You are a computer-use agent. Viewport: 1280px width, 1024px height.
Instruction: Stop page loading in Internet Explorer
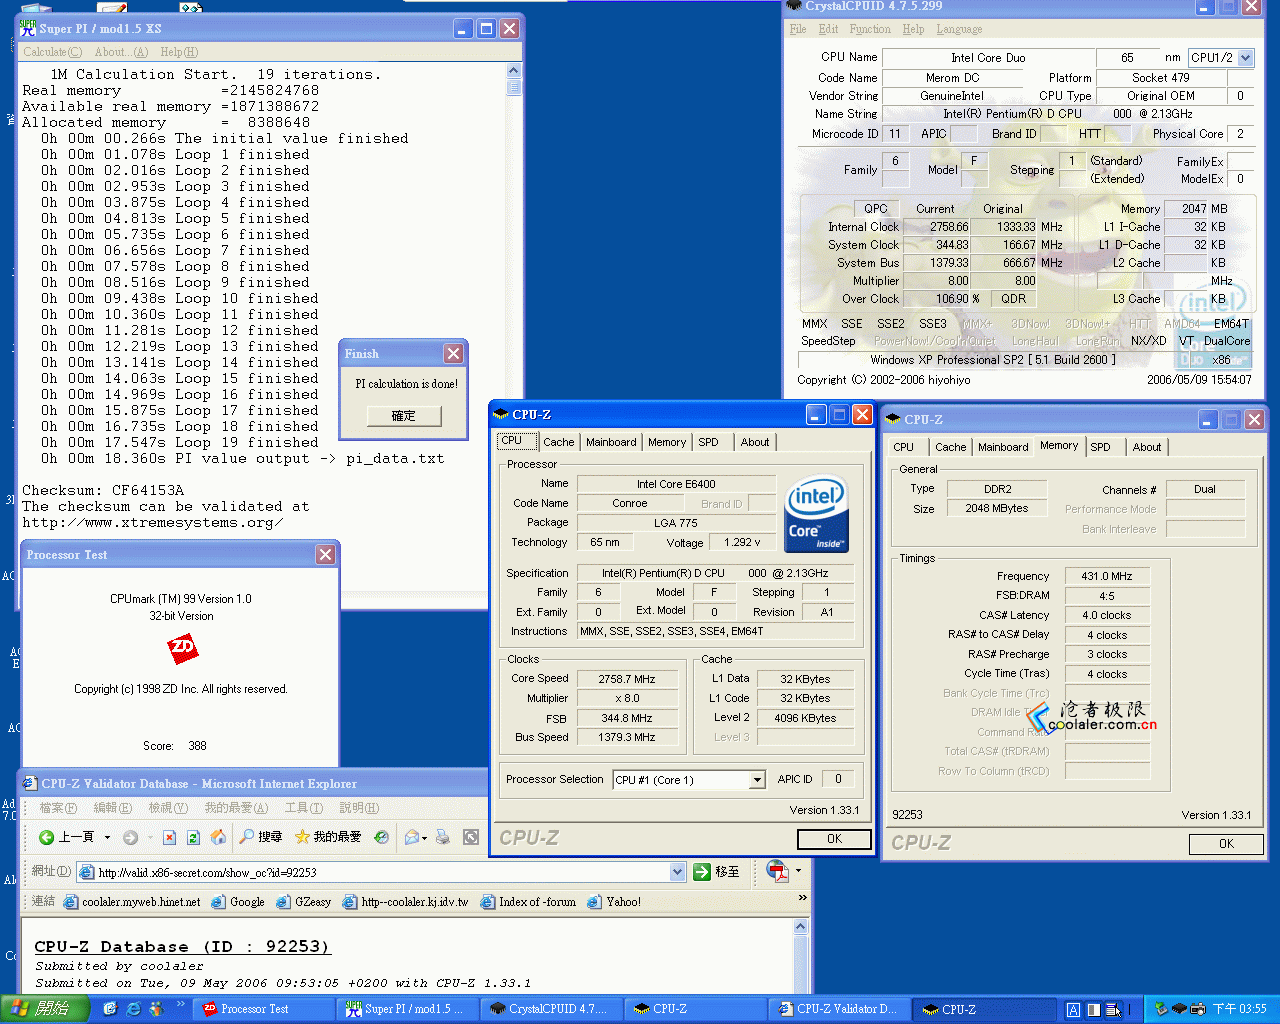(169, 837)
